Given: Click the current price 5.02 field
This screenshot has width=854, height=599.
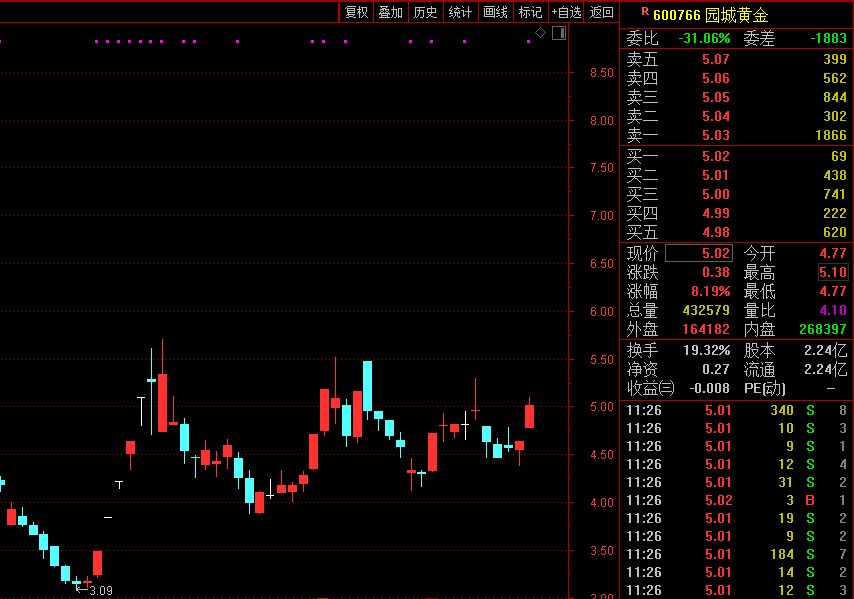Looking at the screenshot, I should pos(698,253).
